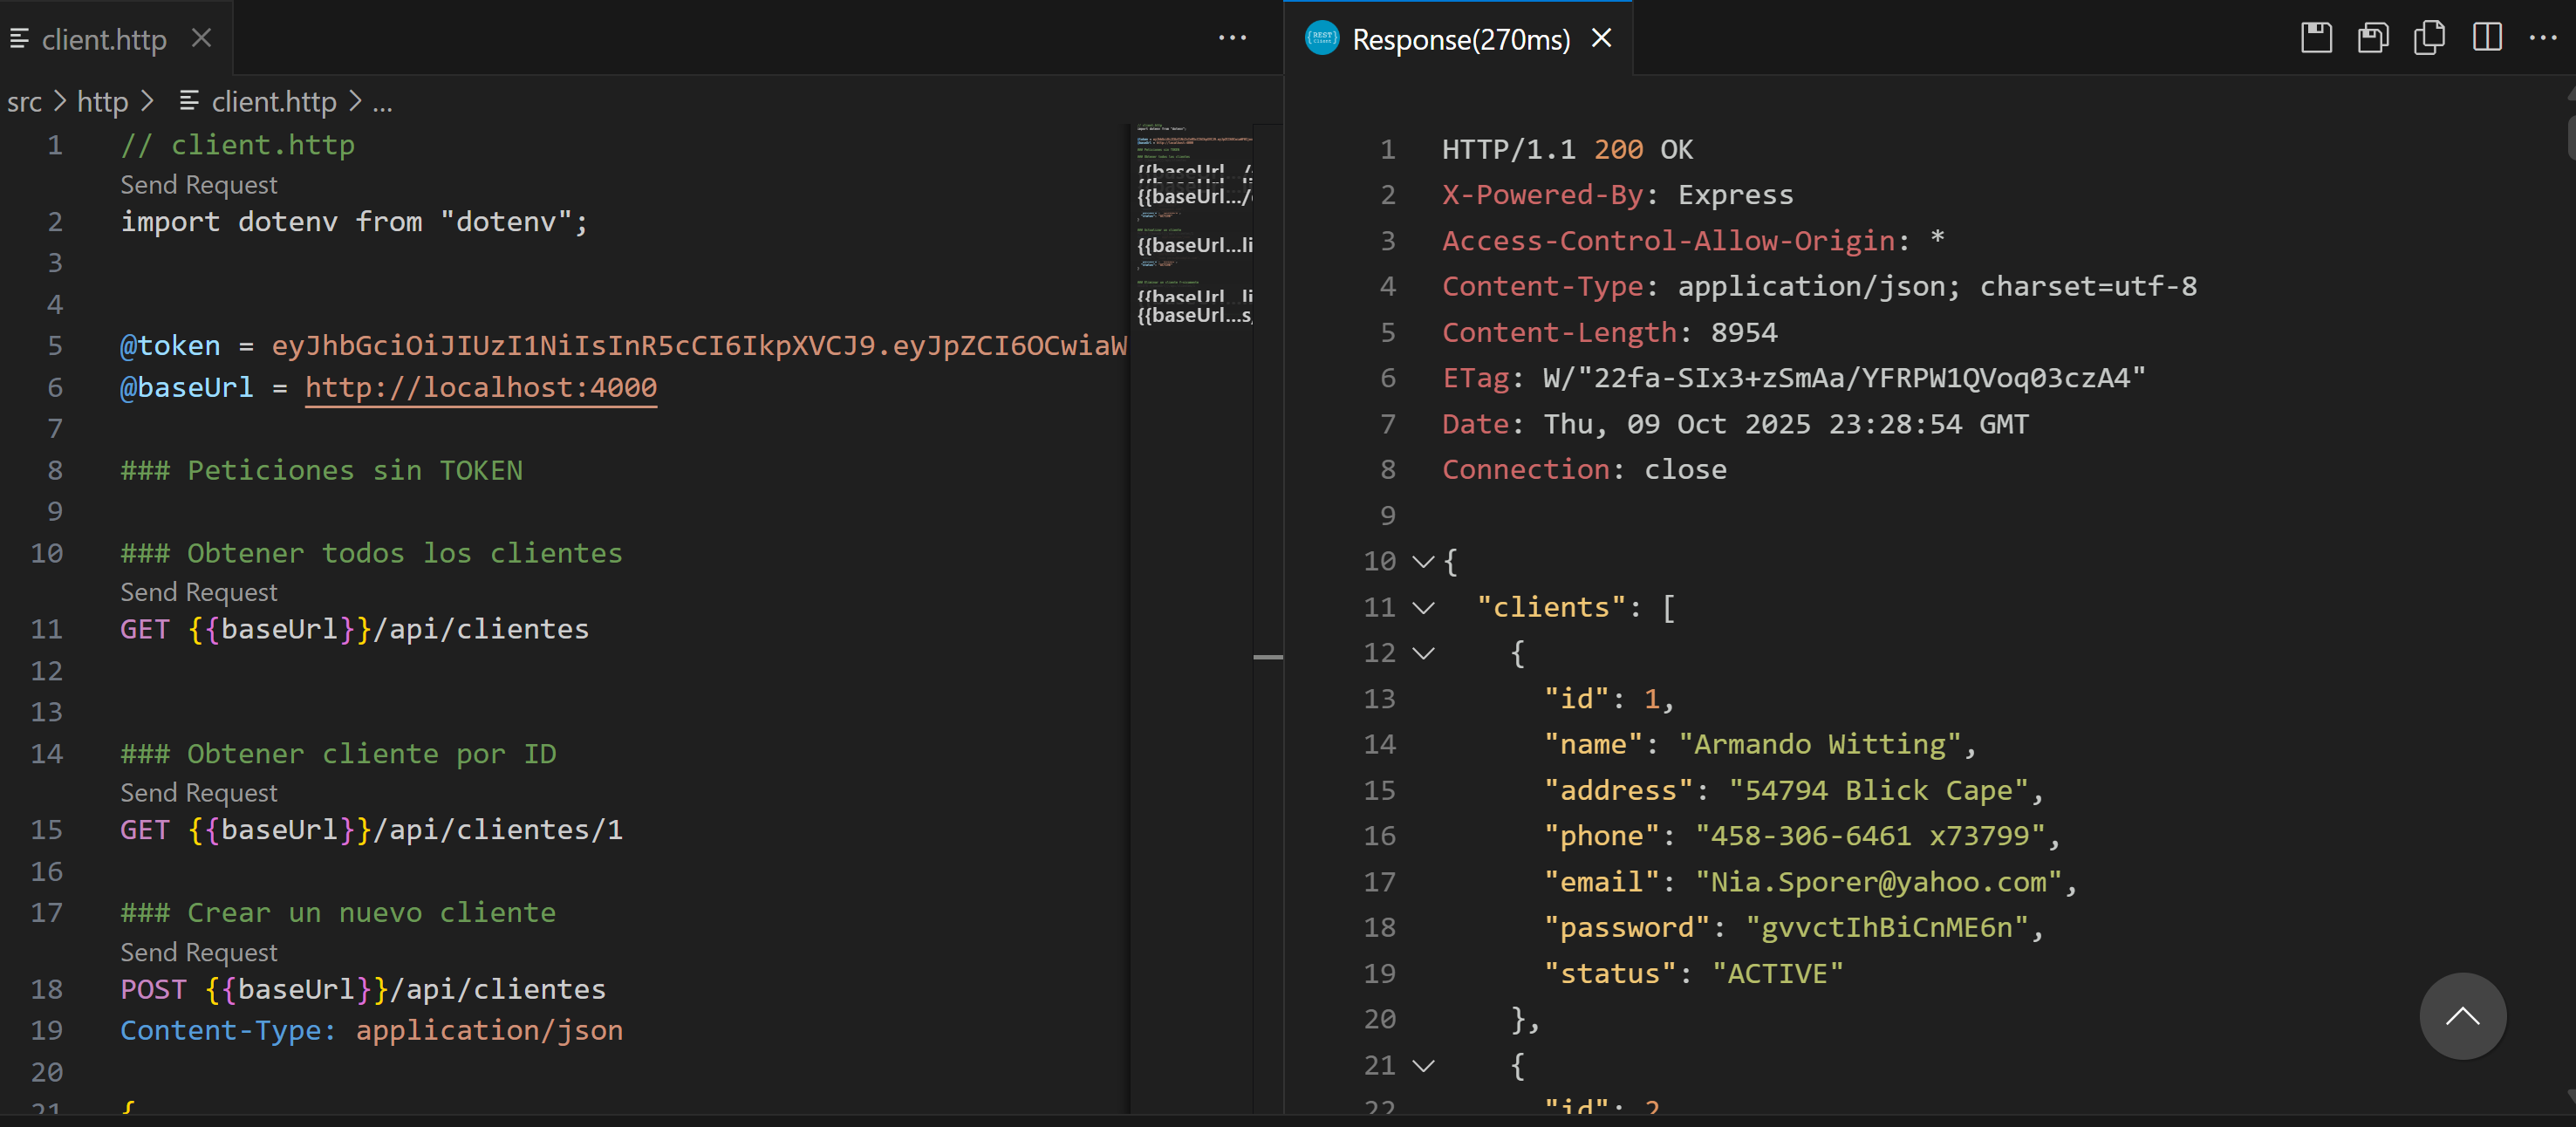2576x1127 pixels.
Task: Save the full response to file
Action: (x=2316, y=38)
